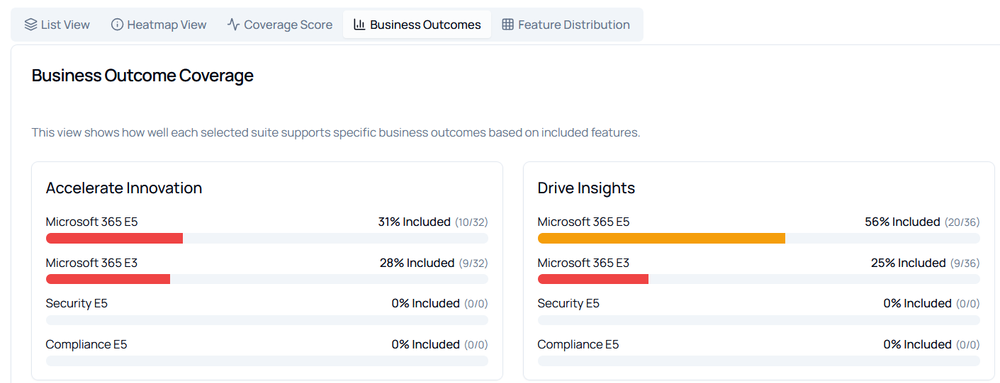Go to the Coverage Score tab
The width and height of the screenshot is (1000, 383).
tap(280, 25)
